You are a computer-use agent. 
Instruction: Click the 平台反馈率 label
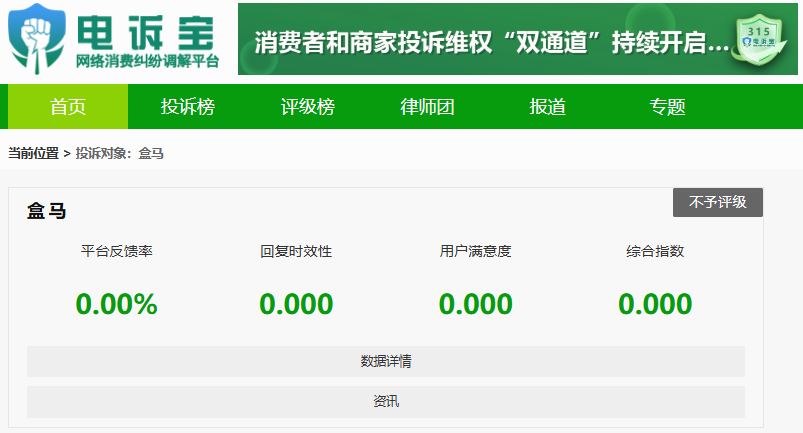117,251
